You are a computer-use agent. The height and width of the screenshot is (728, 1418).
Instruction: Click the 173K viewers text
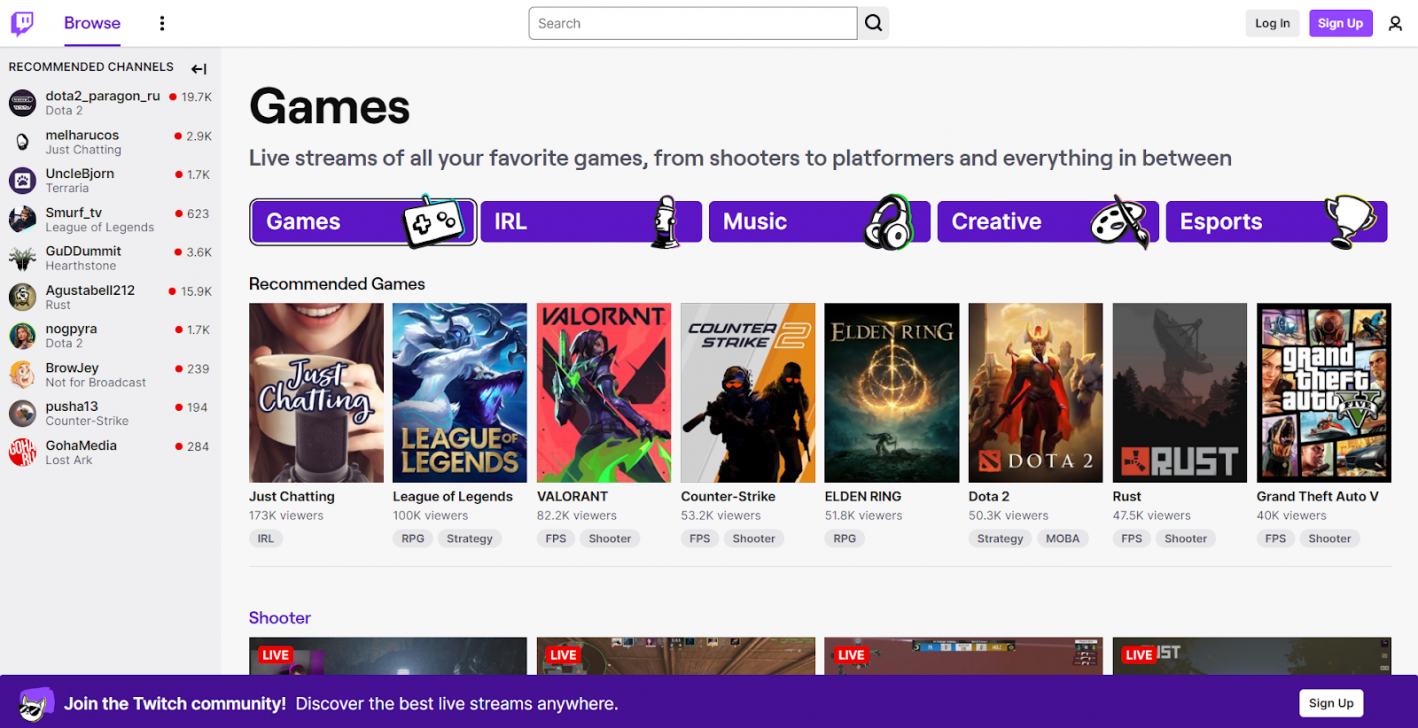(x=286, y=516)
